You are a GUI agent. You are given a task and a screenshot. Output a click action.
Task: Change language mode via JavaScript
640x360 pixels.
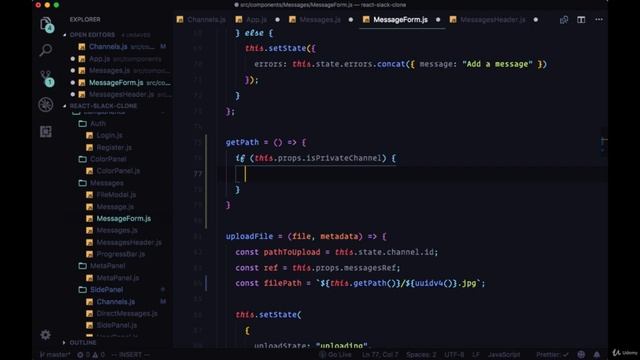pyautogui.click(x=504, y=355)
